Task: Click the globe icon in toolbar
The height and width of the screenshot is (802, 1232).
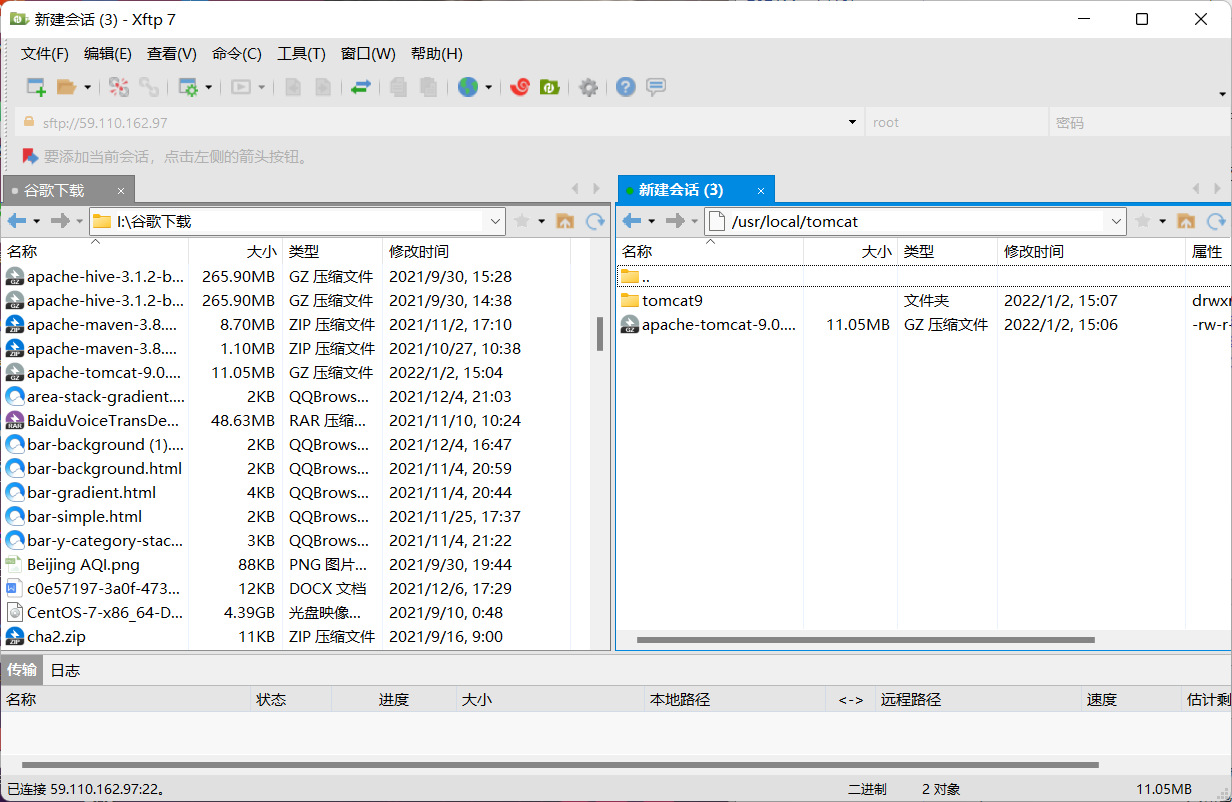Action: coord(468,87)
